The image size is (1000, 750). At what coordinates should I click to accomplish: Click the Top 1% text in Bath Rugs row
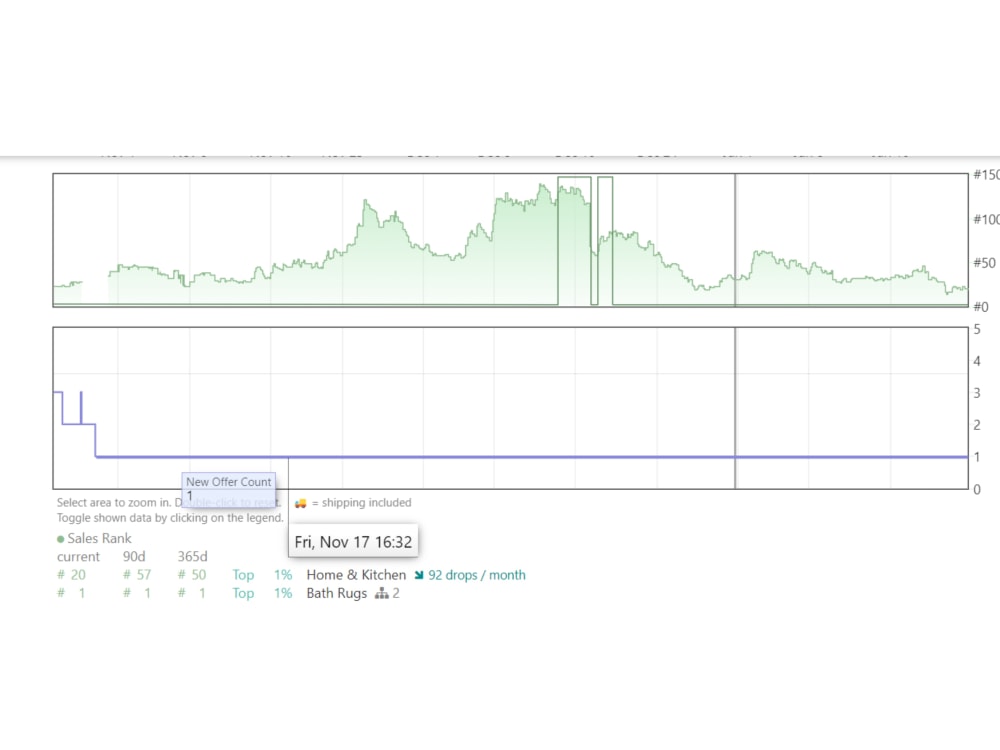(x=262, y=593)
